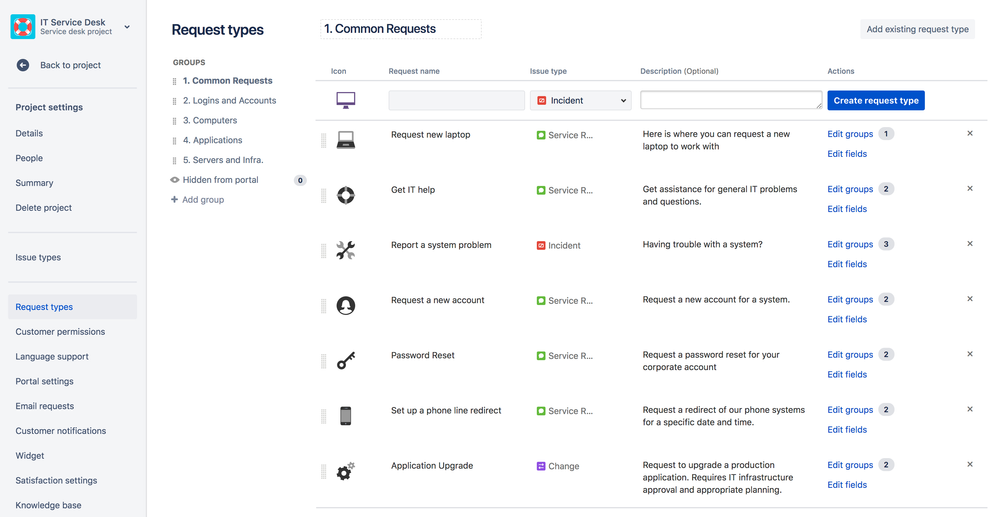Edit the 1. Common Requests group title field
This screenshot has height=517, width=998.
point(401,29)
